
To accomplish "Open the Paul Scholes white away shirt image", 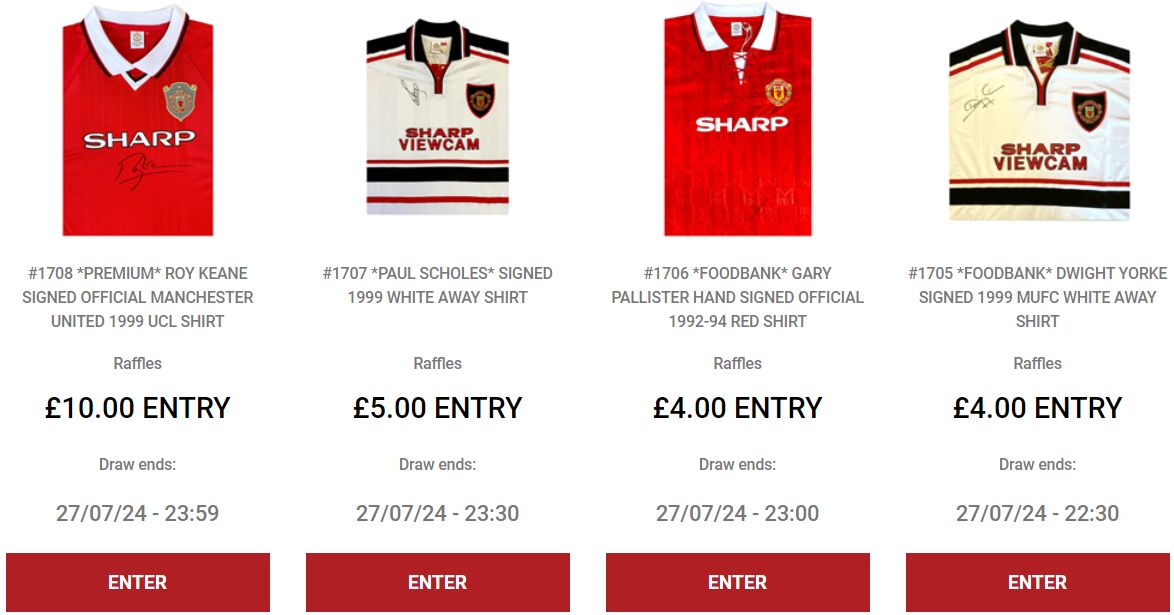I will click(437, 118).
